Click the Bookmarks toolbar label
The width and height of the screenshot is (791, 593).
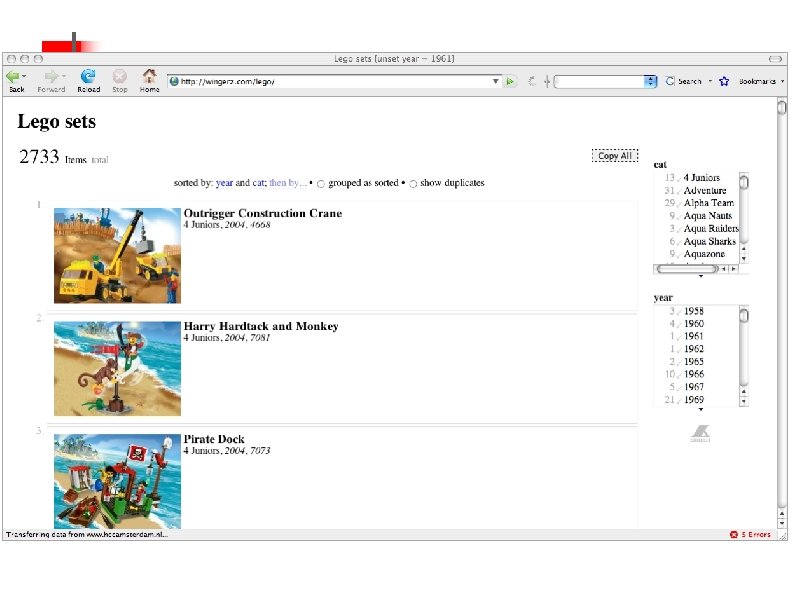pyautogui.click(x=757, y=81)
